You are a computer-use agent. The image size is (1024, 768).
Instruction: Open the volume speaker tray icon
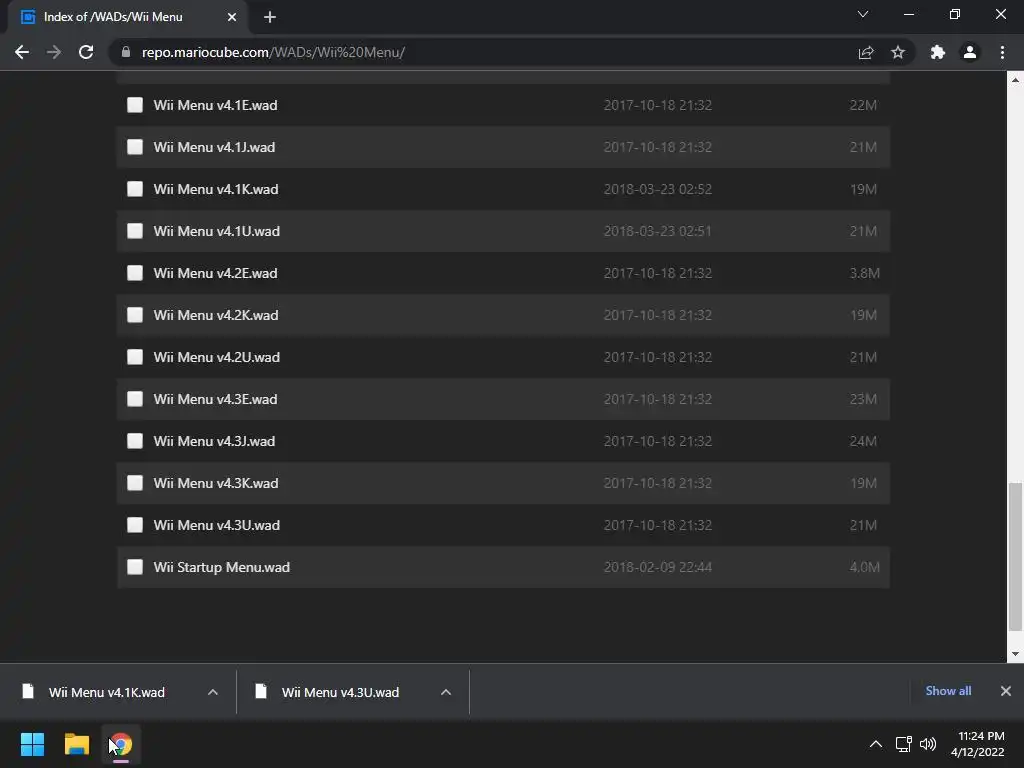[x=927, y=744]
